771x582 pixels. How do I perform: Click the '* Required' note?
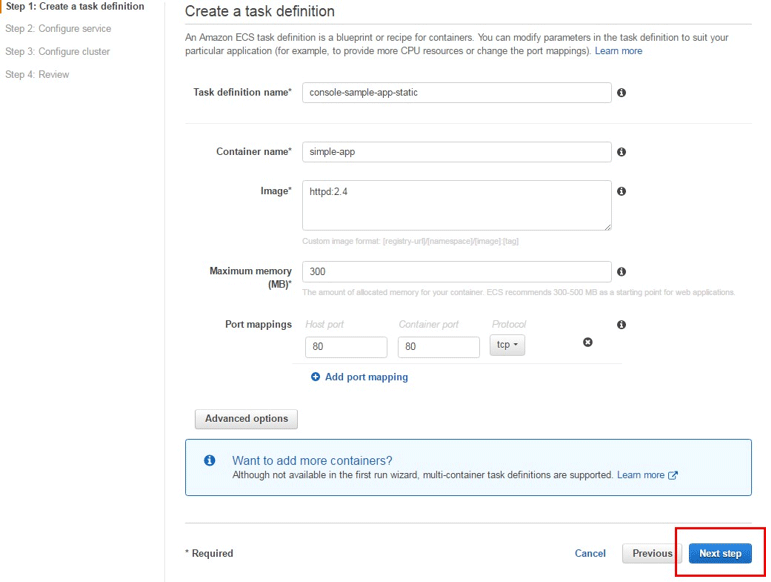(209, 553)
